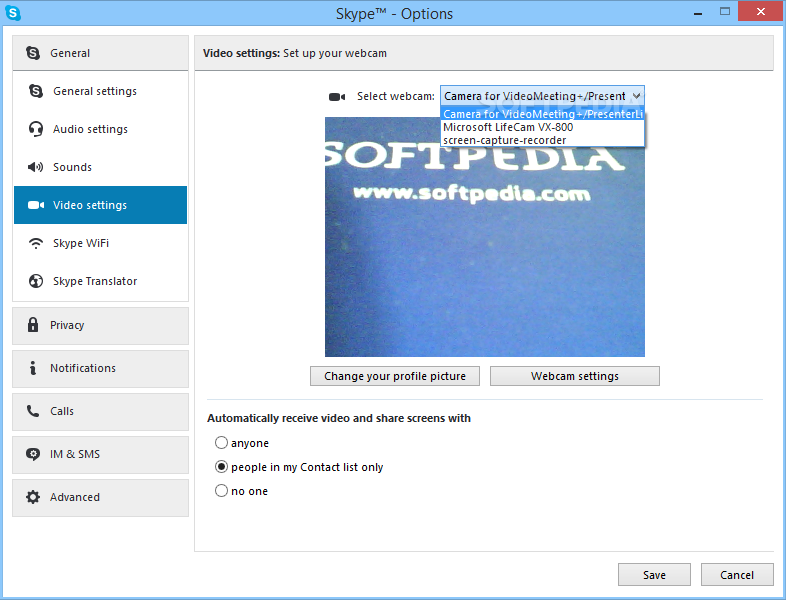Choose Camera for VideoMeeting+/PresenterLi option
786x600 pixels.
point(542,114)
